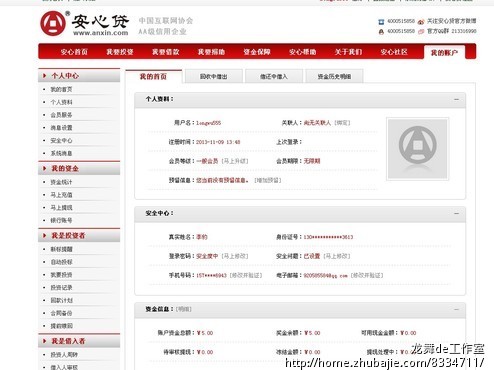The height and width of the screenshot is (370, 494).
Task: Open 安心社区 in the navigation bar
Action: [394, 52]
